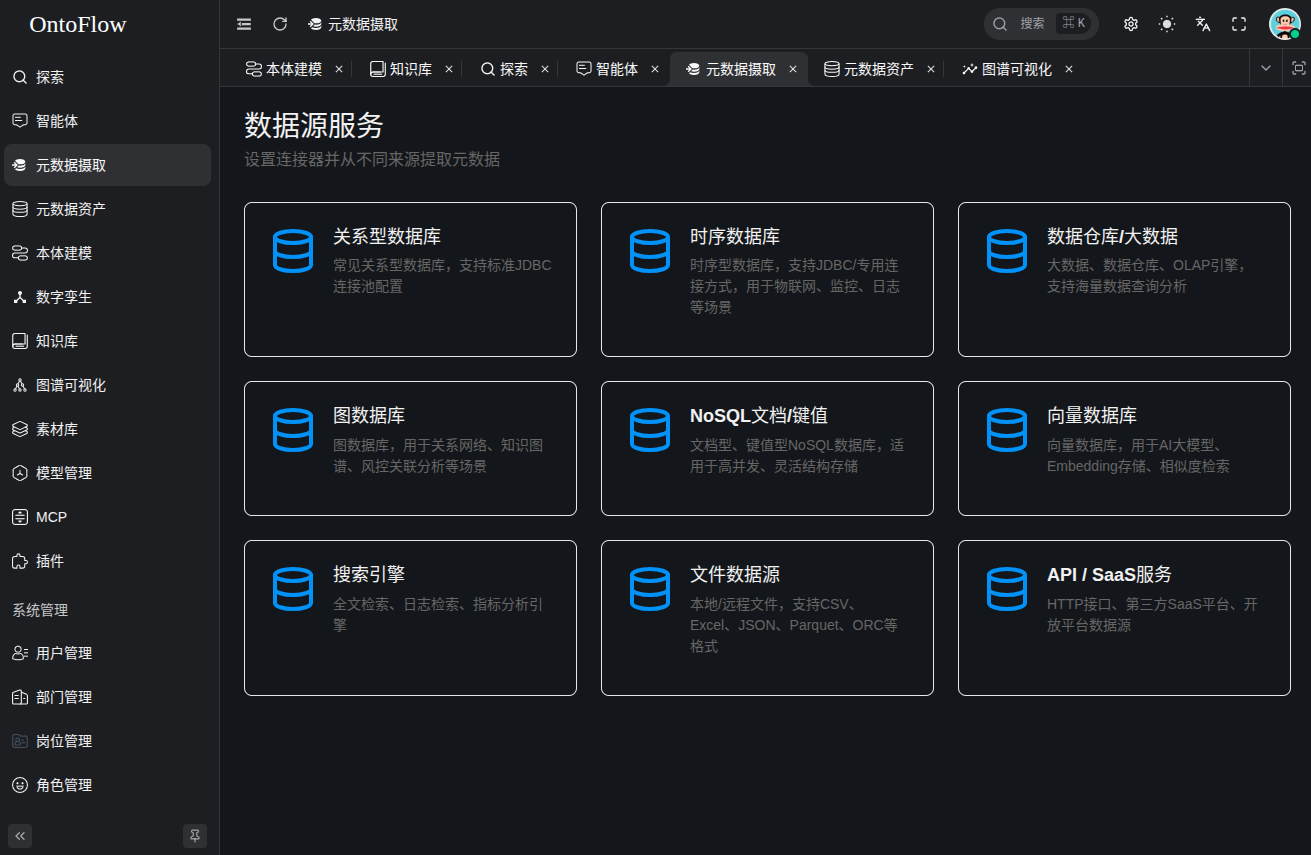This screenshot has height=855, width=1311.
Task: Open the 向量数据库 card
Action: 1124,448
